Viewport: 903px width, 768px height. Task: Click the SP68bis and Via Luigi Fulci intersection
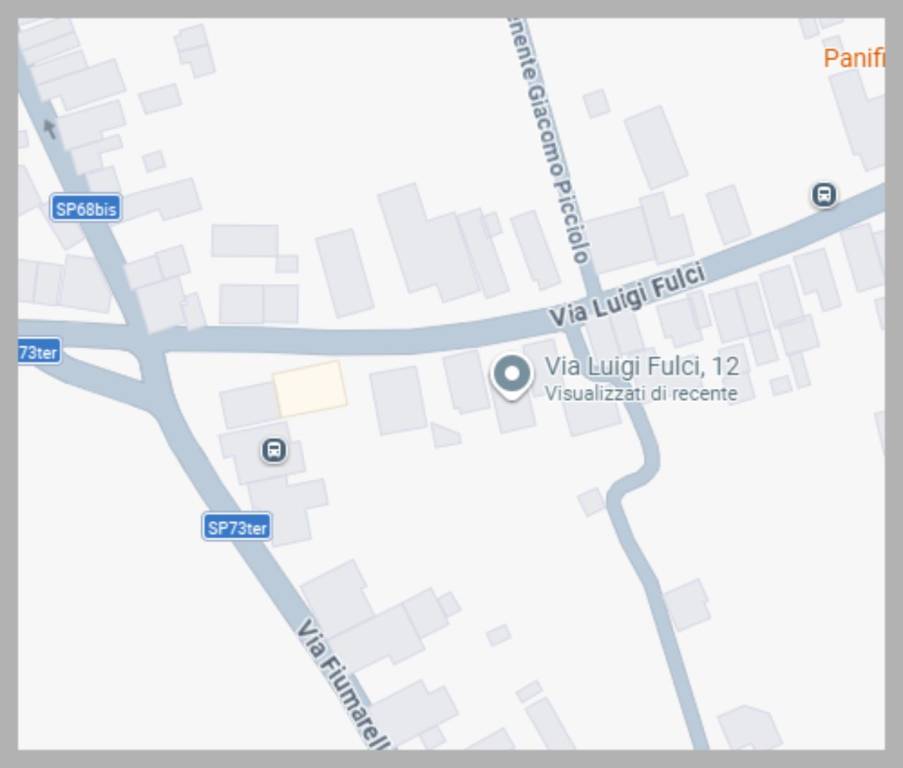[144, 340]
